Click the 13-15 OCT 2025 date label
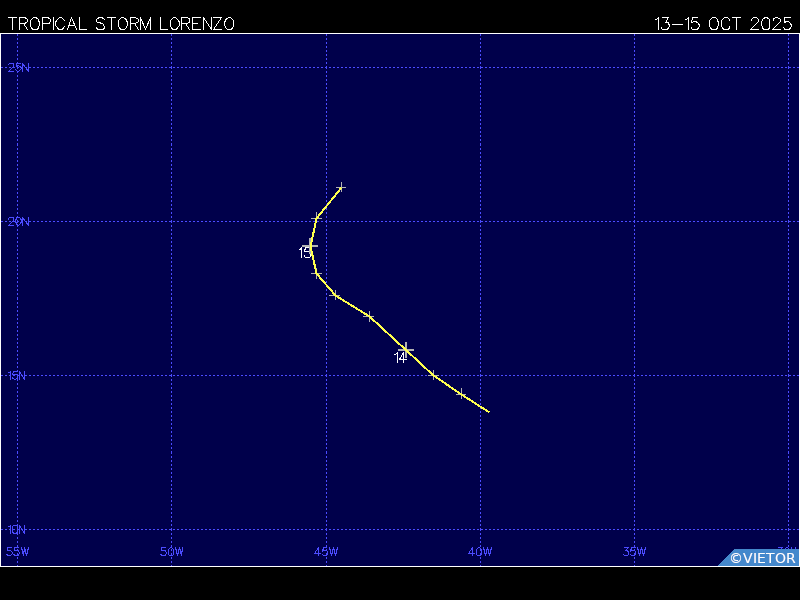Viewport: 800px width, 600px height. tap(723, 24)
